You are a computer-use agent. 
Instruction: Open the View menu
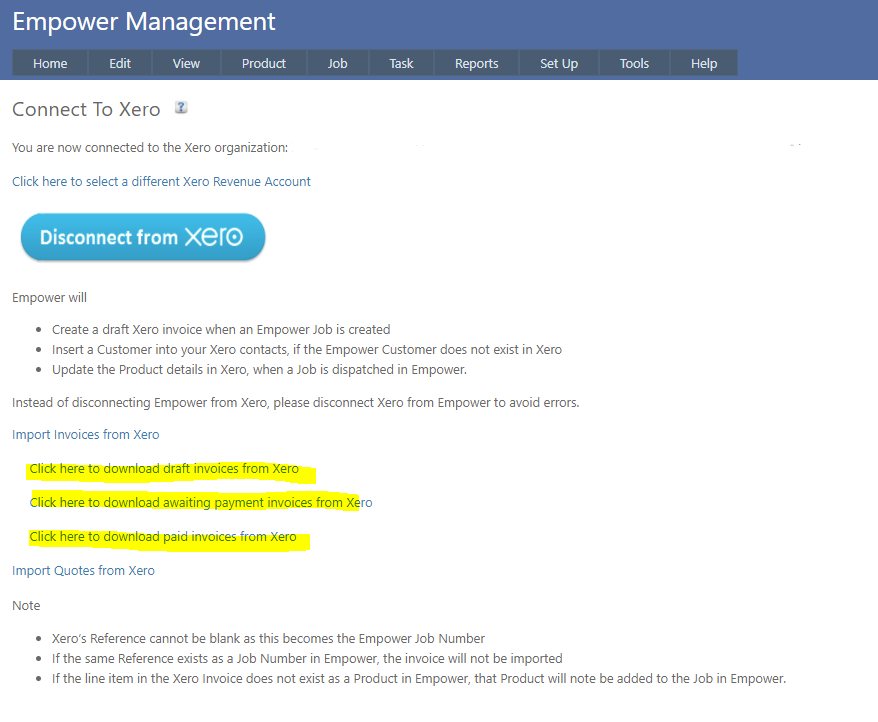[x=186, y=63]
